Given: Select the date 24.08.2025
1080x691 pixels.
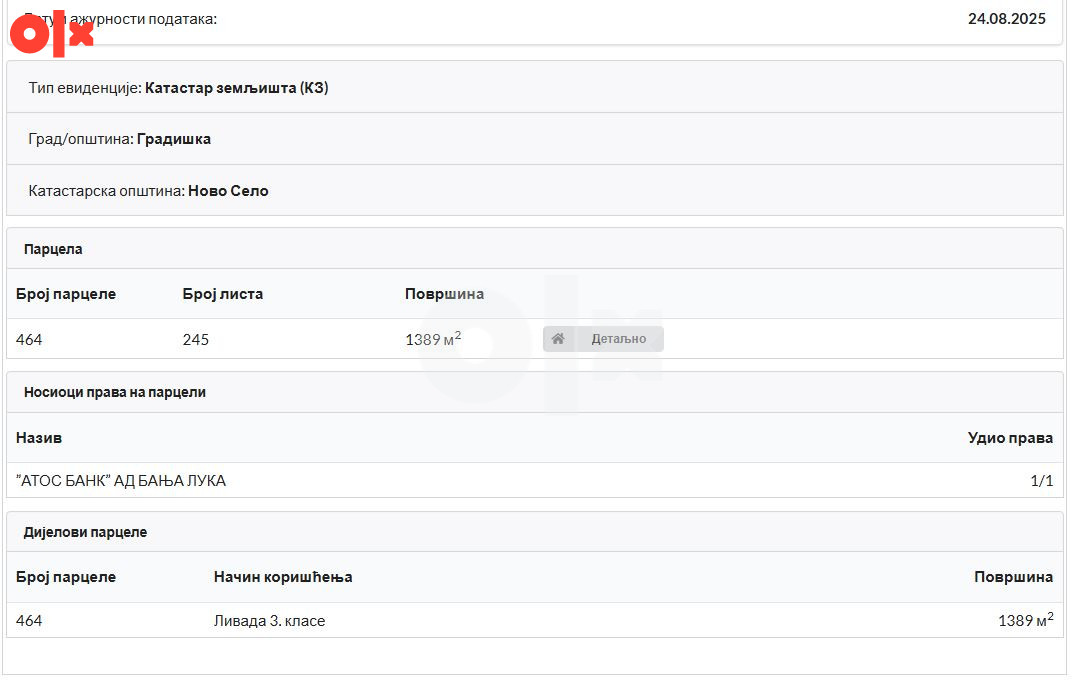Looking at the screenshot, I should click(x=1006, y=19).
